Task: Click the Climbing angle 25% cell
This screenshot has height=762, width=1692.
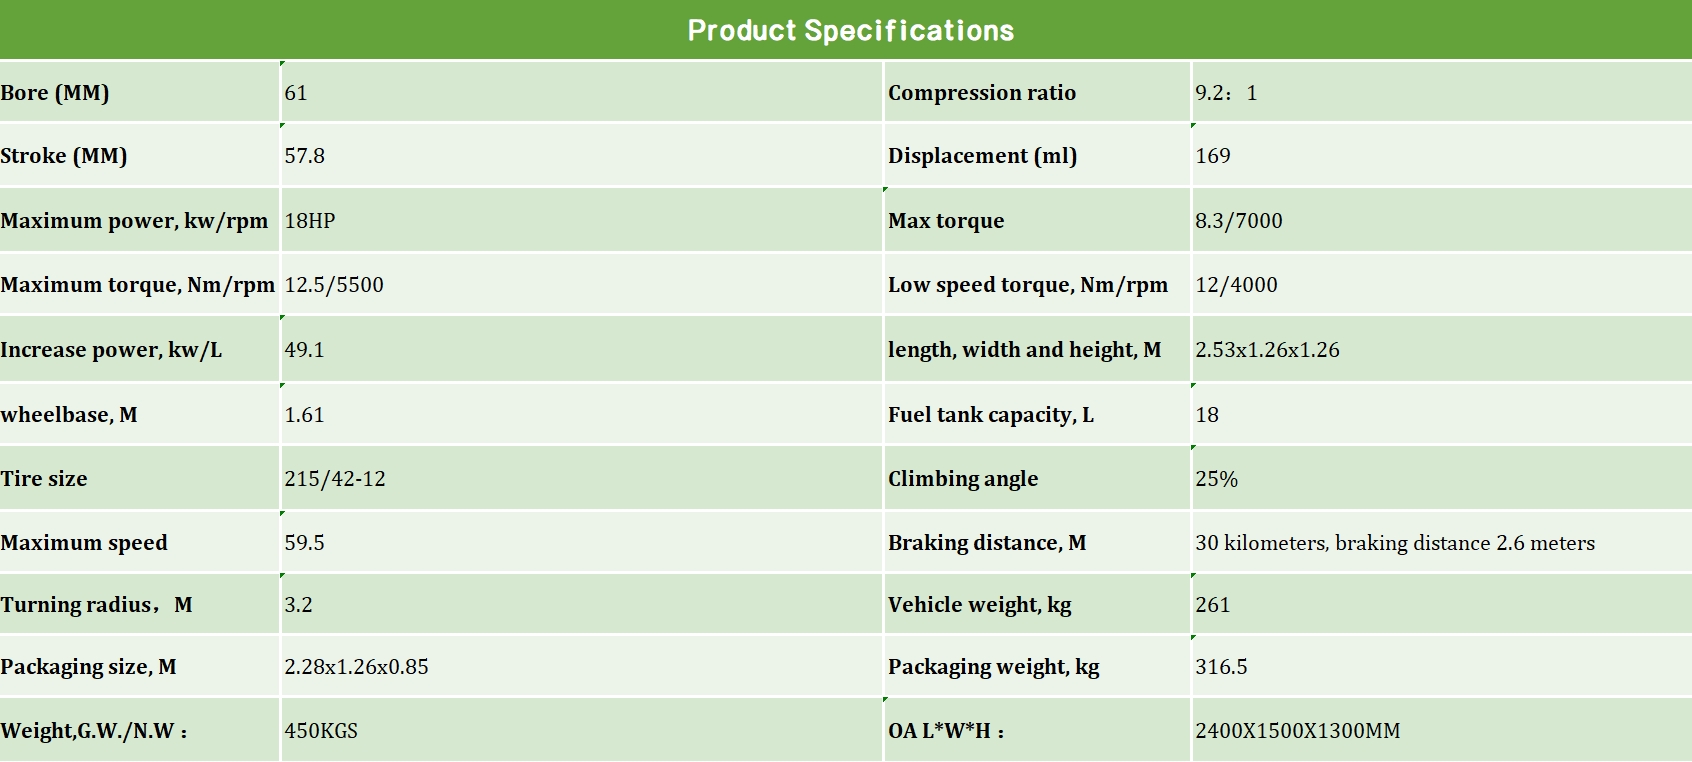Action: 1216,479
